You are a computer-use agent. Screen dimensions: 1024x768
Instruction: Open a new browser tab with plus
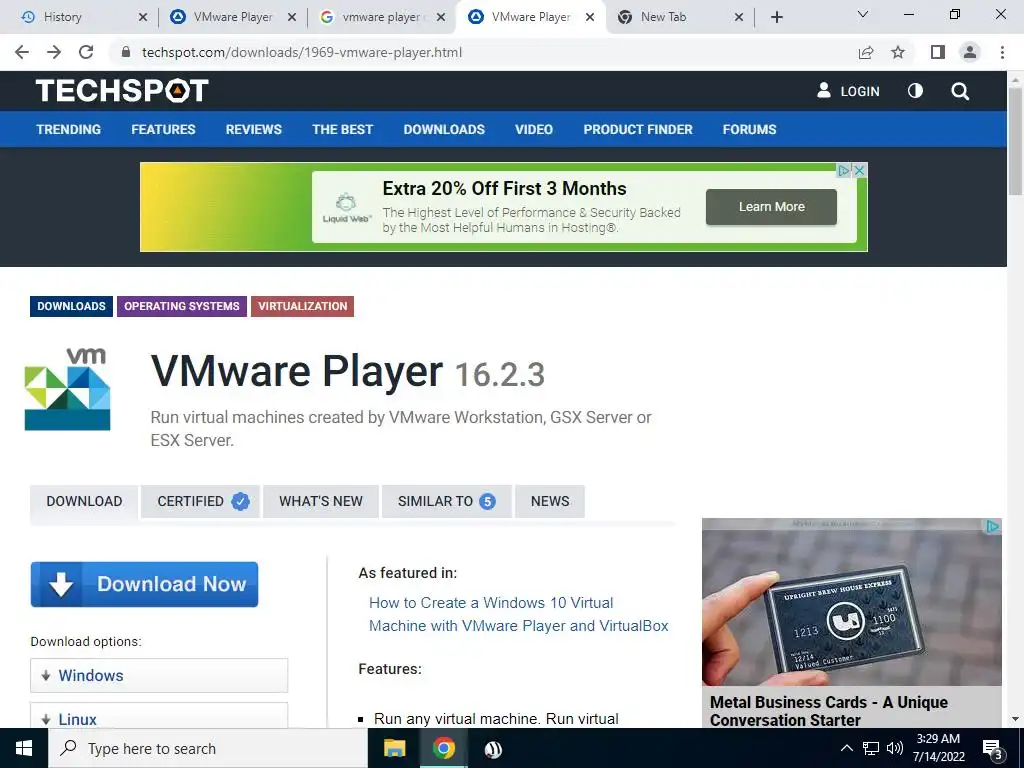(x=776, y=17)
